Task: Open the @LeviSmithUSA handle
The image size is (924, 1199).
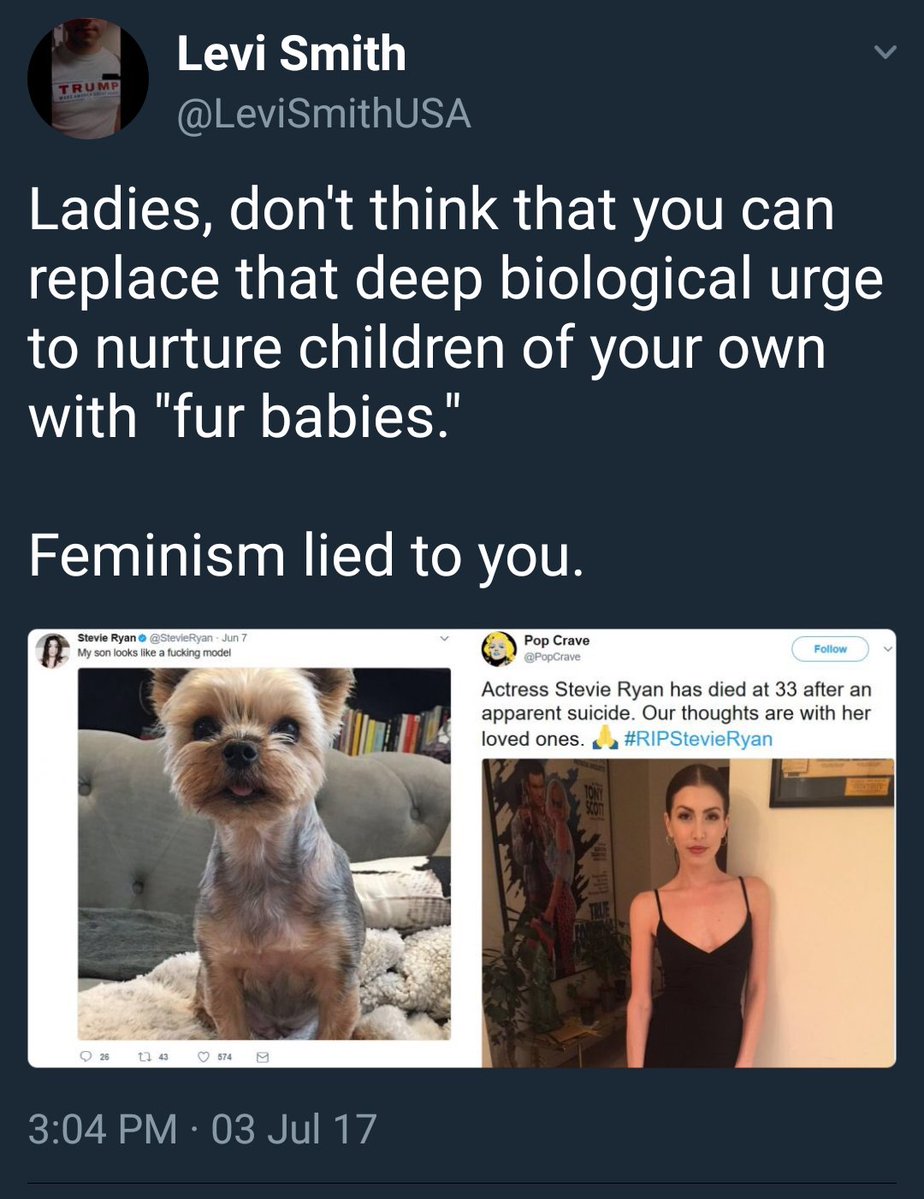Action: tap(324, 114)
